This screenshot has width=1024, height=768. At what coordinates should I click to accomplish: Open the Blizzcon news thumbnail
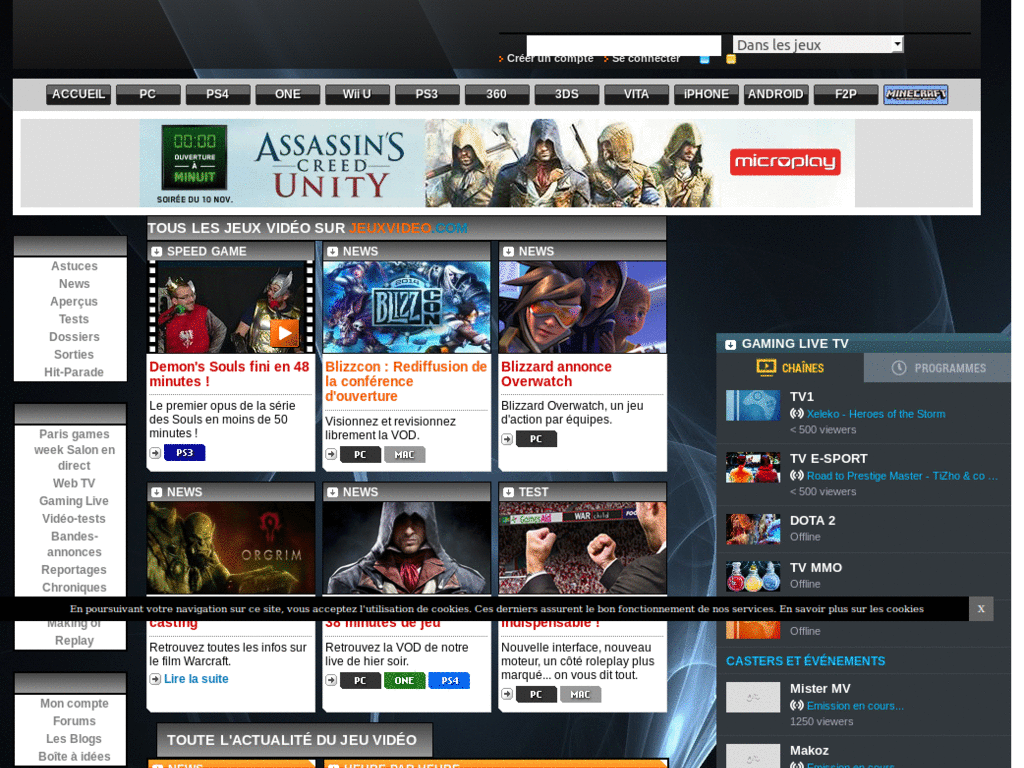point(406,307)
